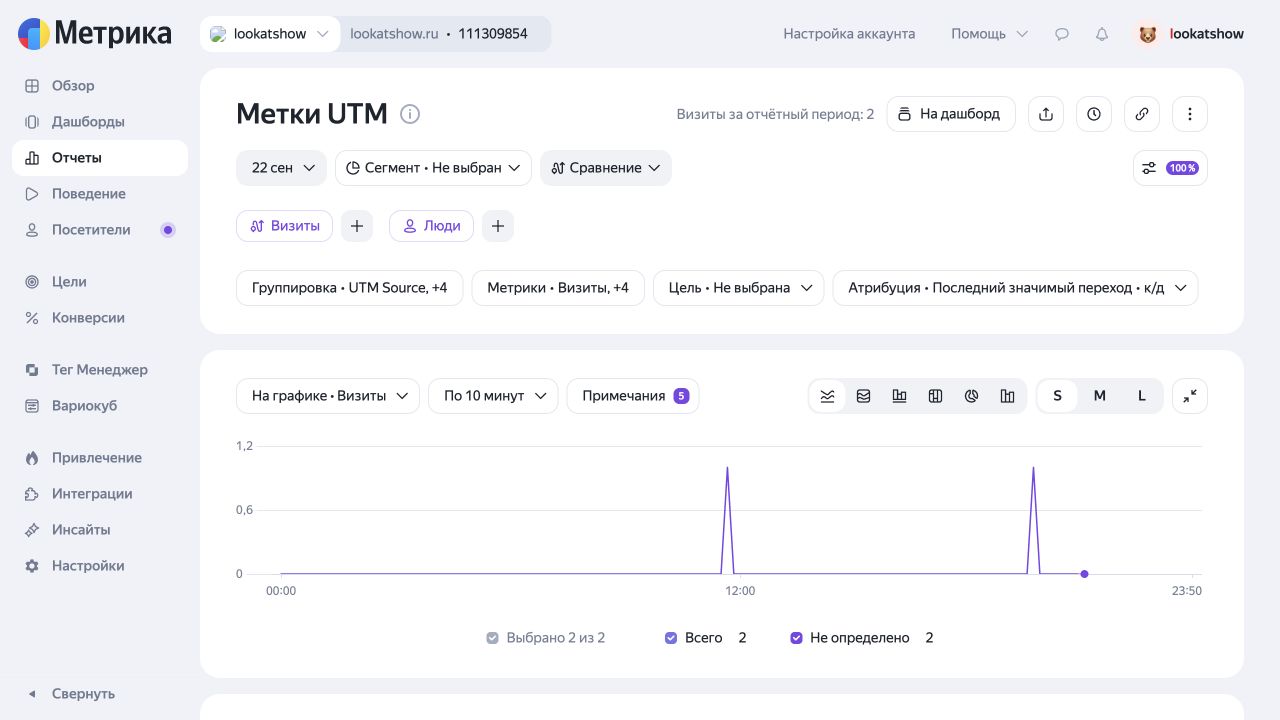1280x720 pixels.
Task: Open the lookatshow counter dropdown
Action: click(x=270, y=34)
